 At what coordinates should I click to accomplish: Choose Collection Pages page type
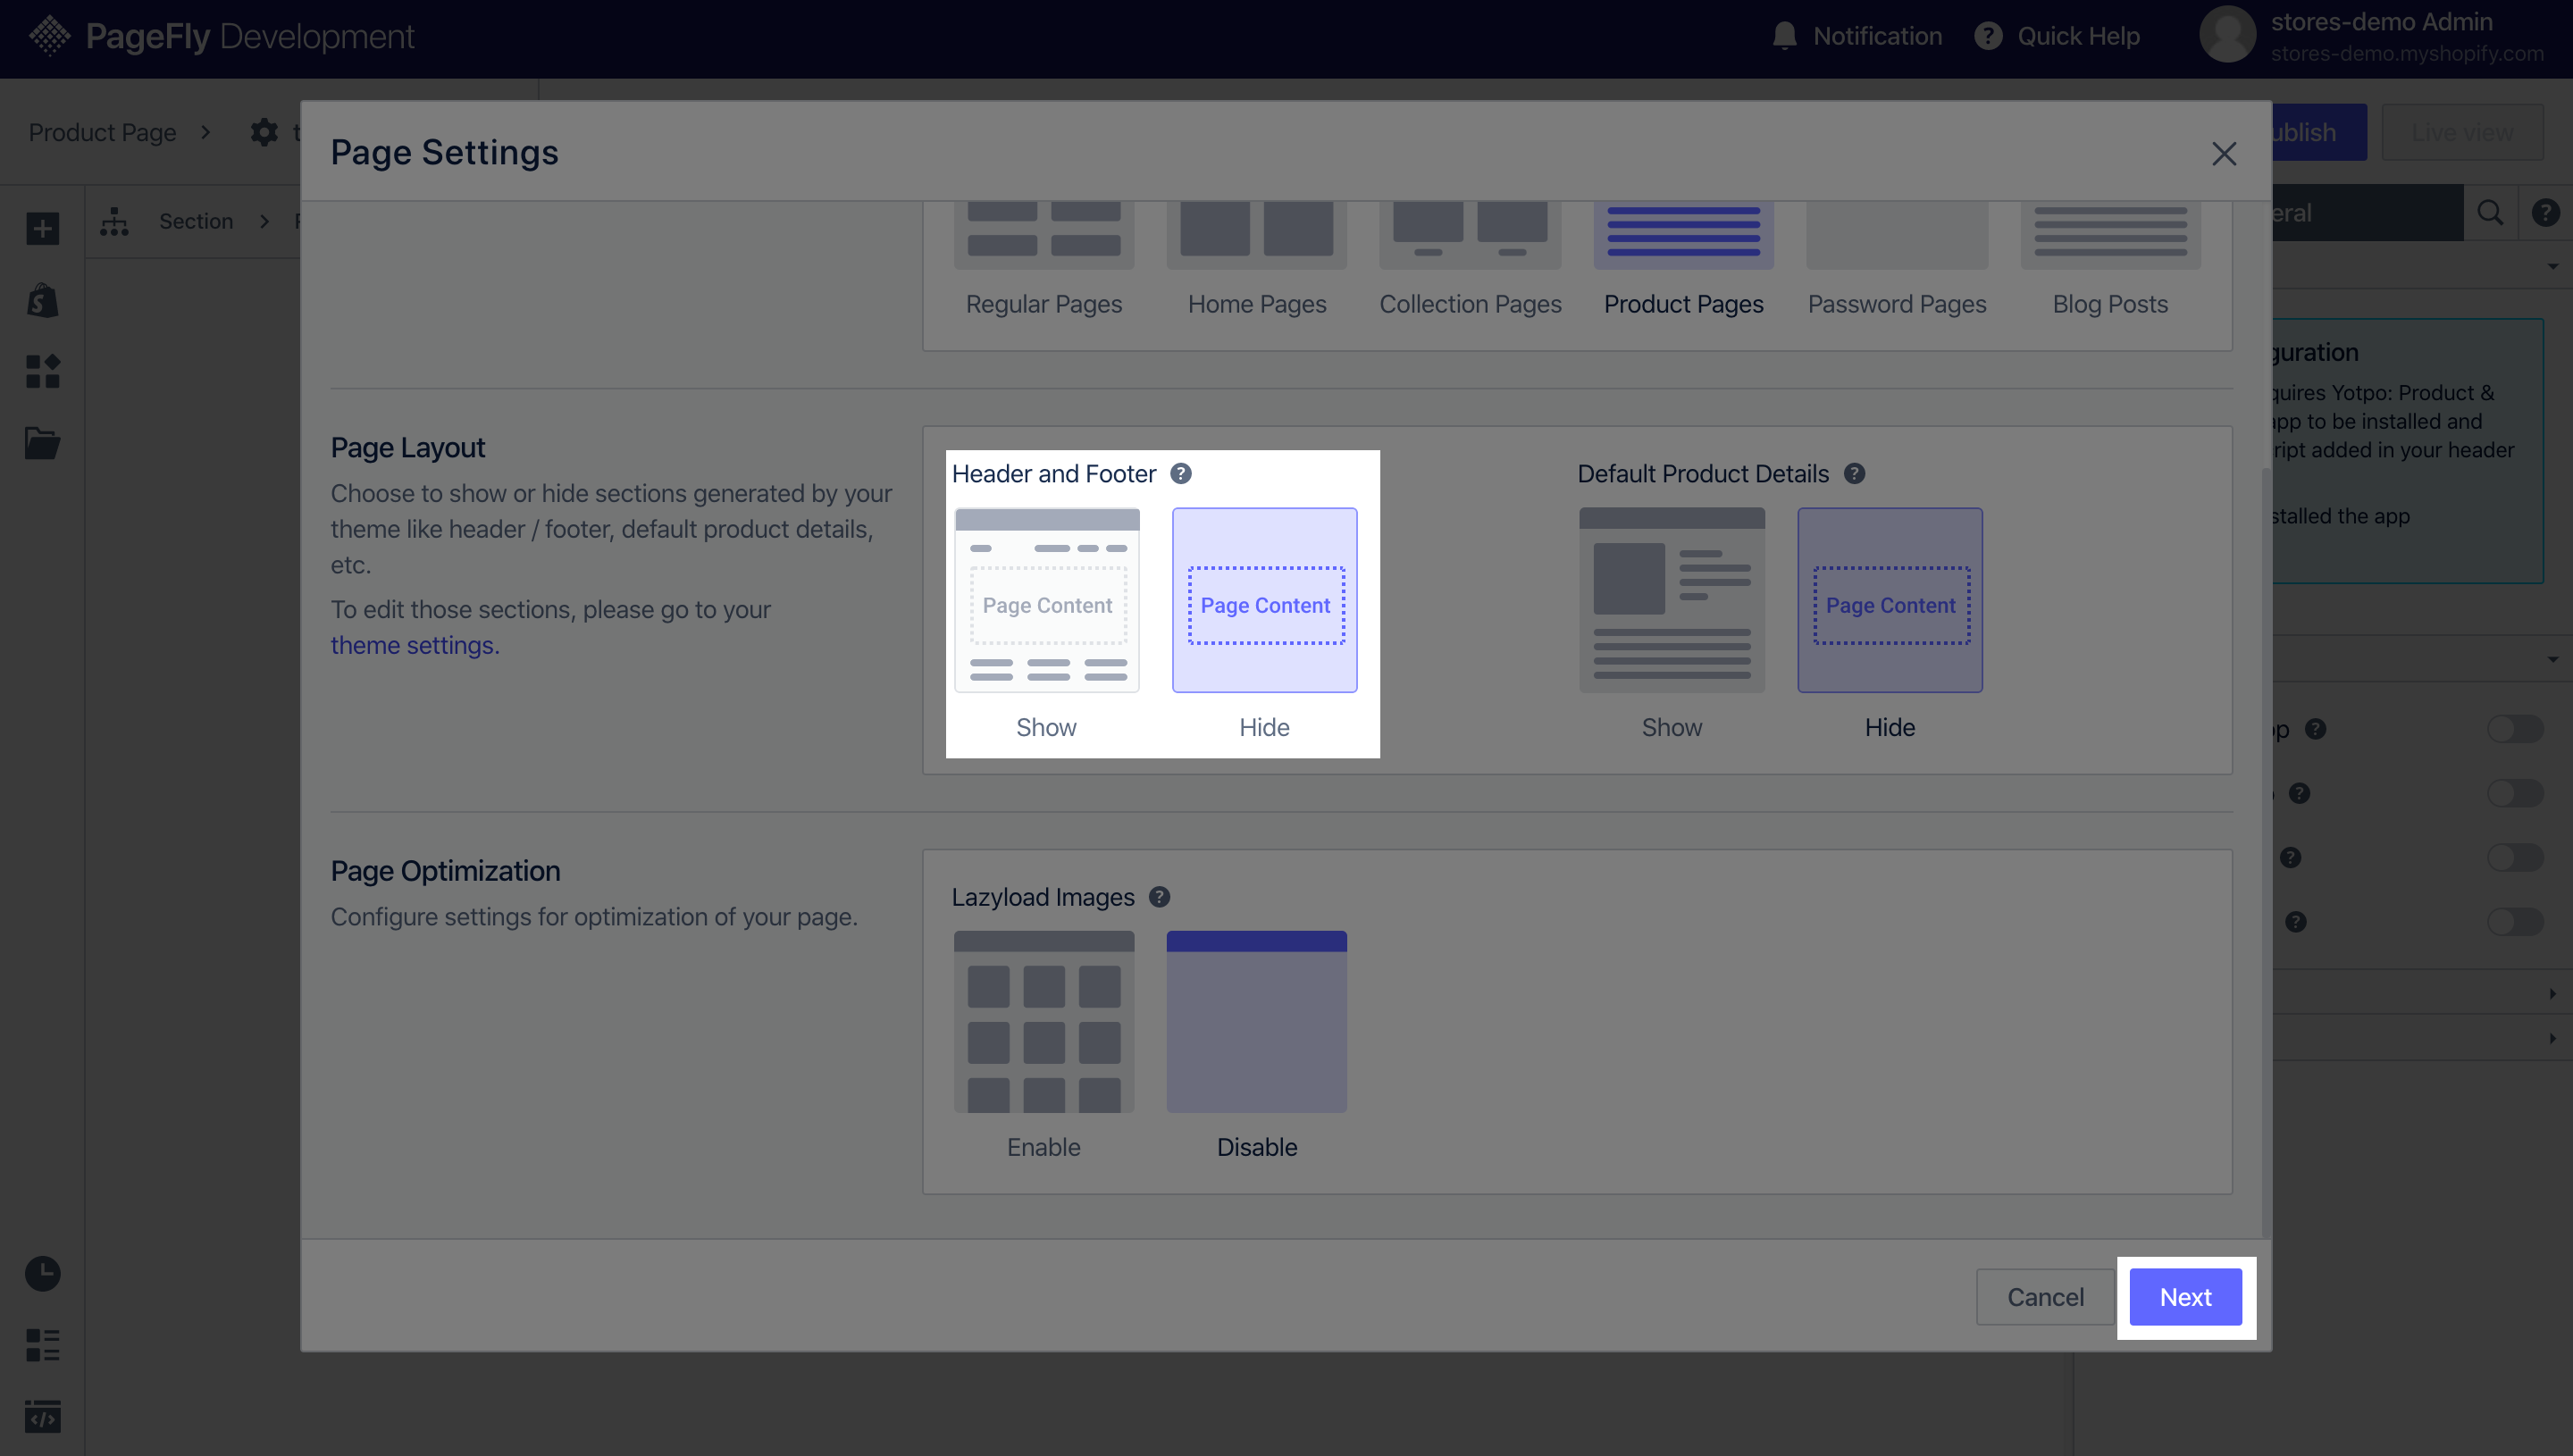tap(1470, 260)
